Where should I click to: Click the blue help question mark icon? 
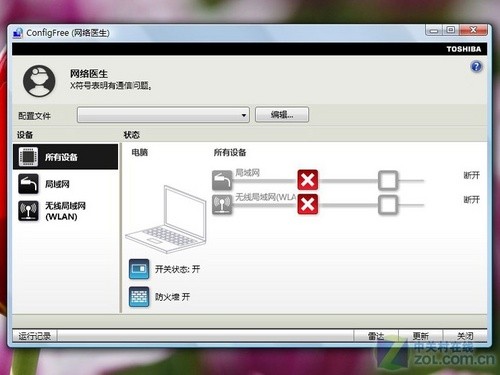476,67
